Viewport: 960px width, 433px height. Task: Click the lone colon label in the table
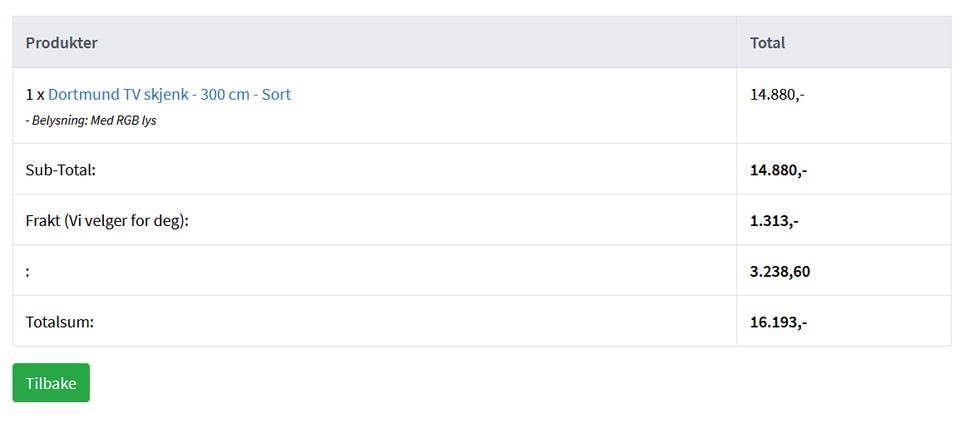tap(28, 272)
